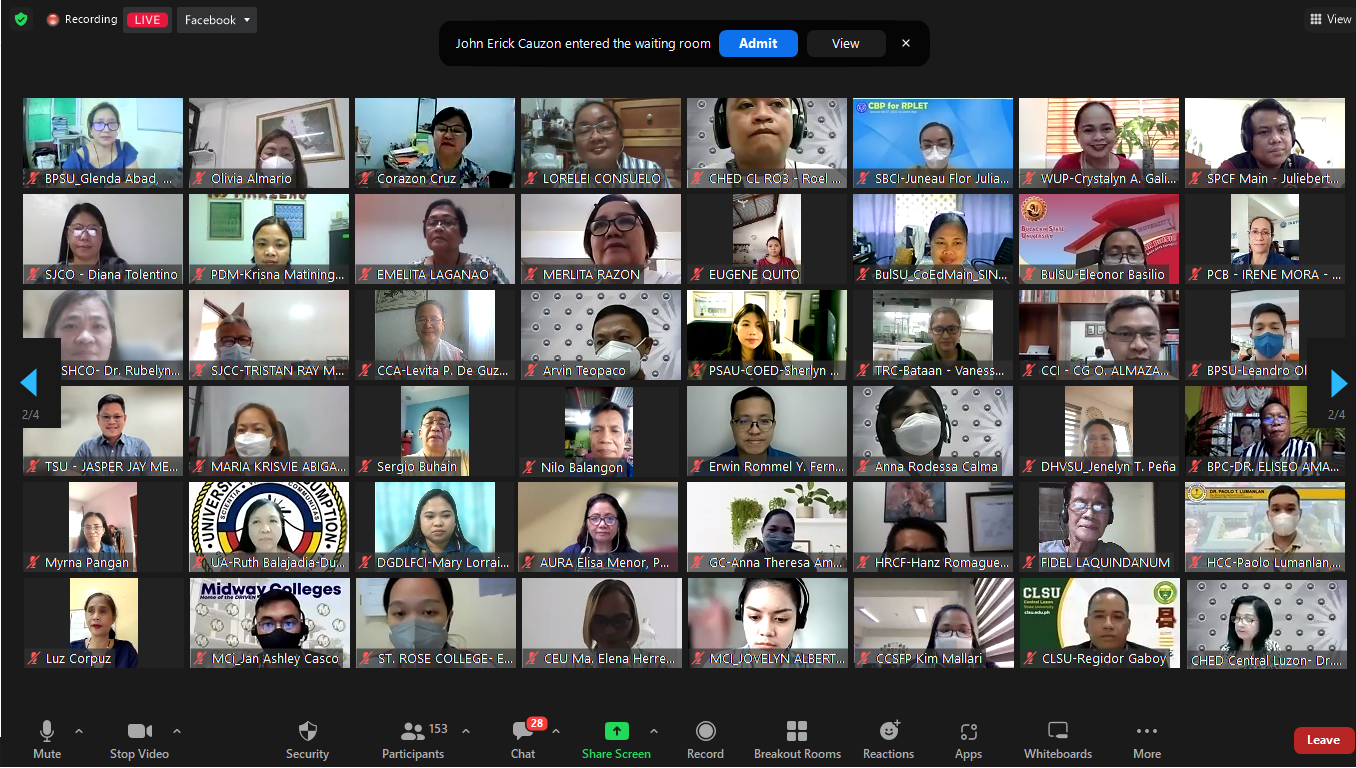Open the Apps panel

click(x=968, y=740)
